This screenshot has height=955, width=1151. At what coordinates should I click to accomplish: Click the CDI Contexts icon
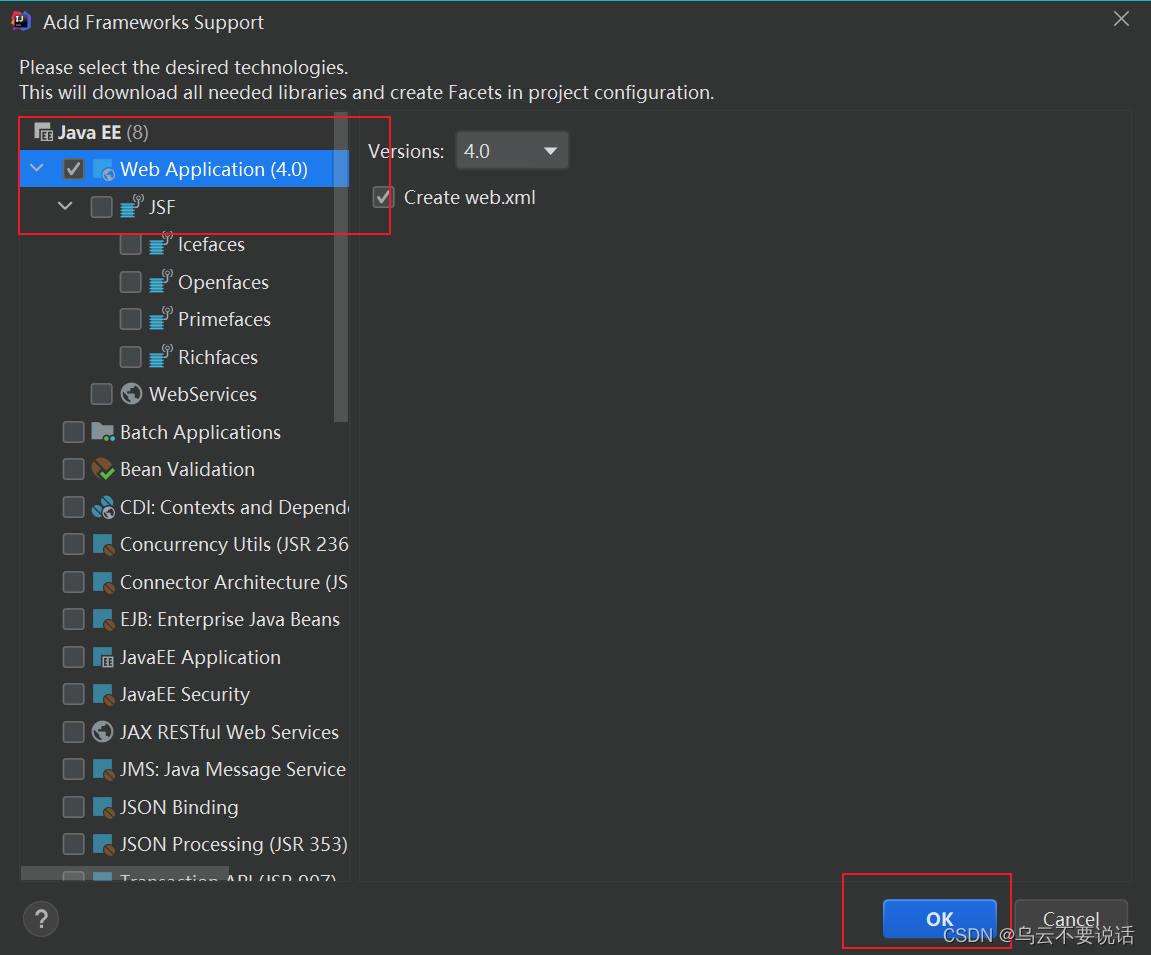pos(103,507)
